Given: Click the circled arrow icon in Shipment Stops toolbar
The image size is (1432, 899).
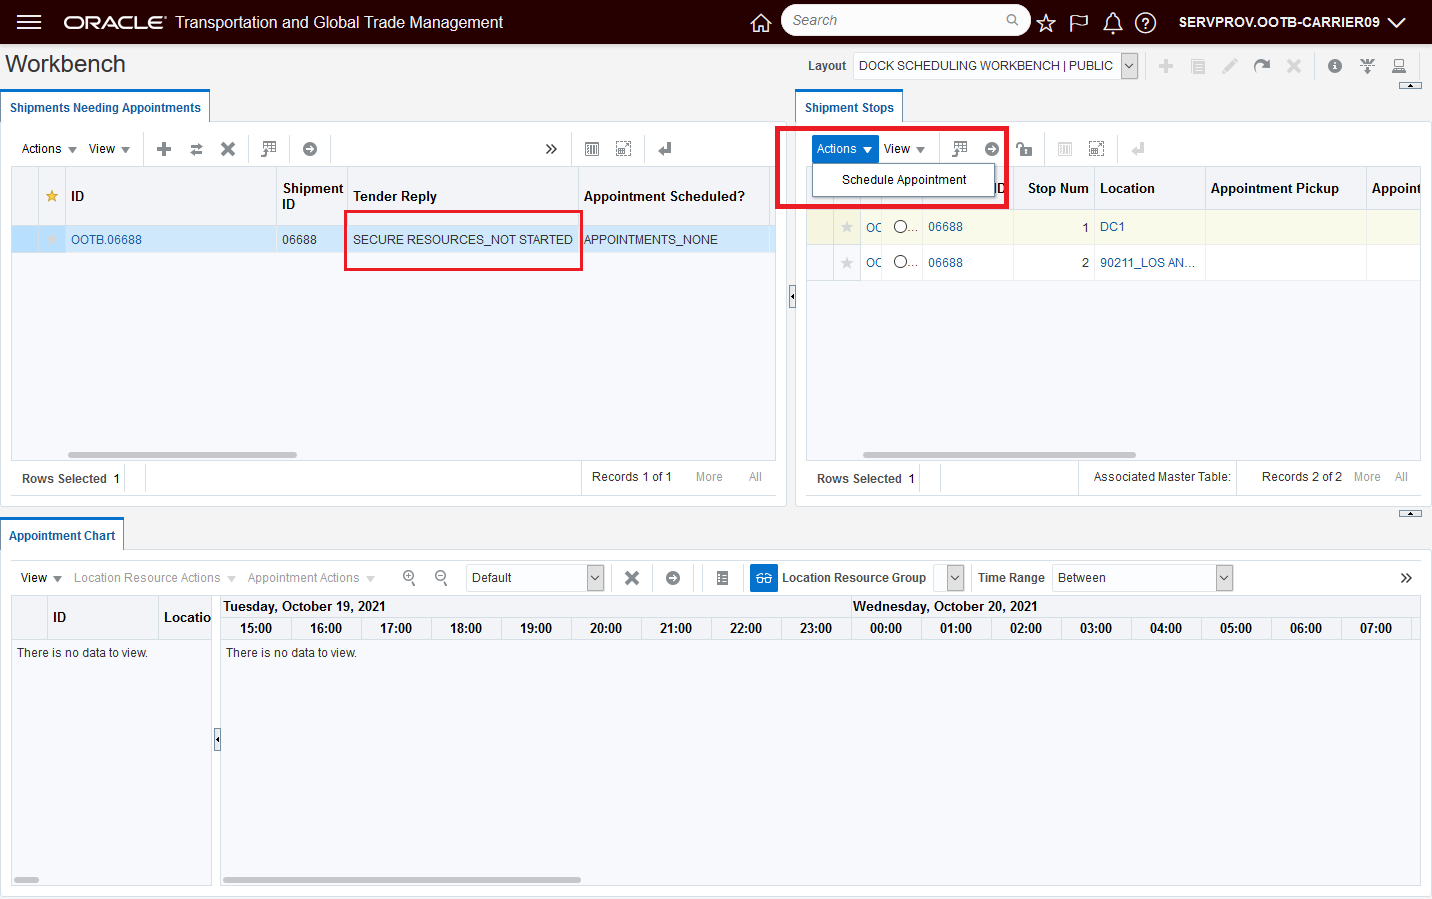Looking at the screenshot, I should coord(992,149).
